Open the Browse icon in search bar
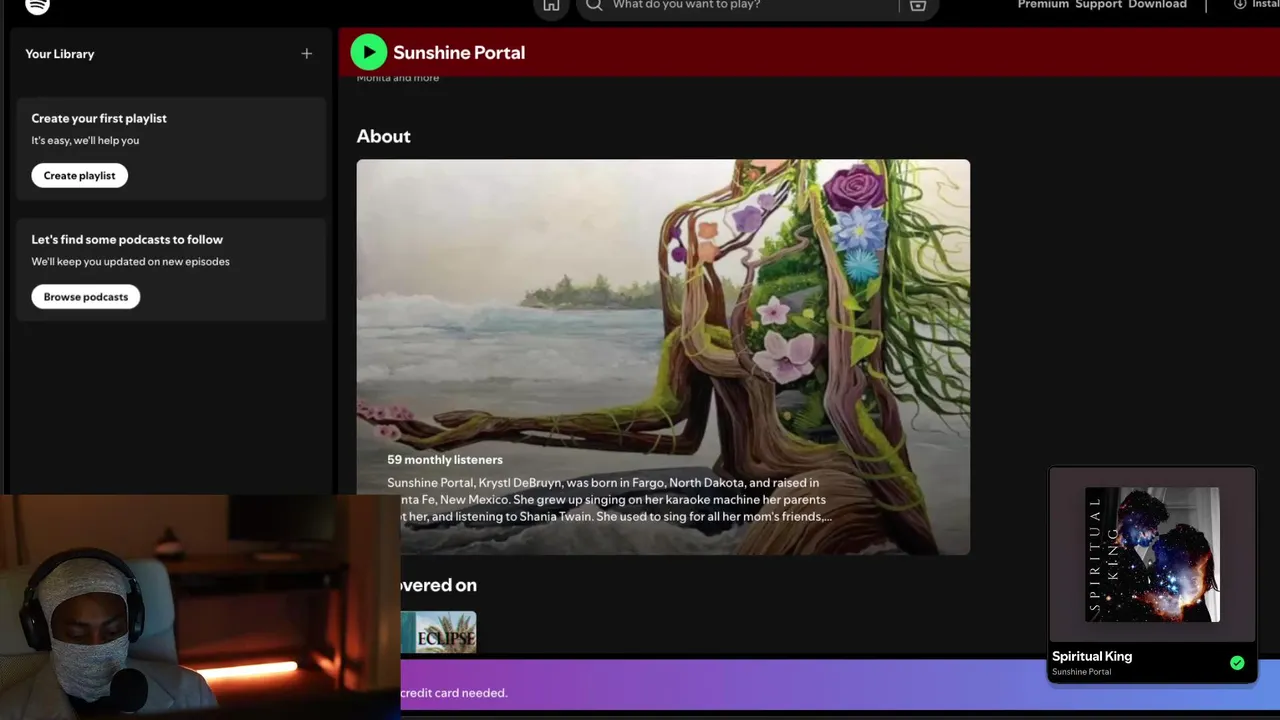1280x720 pixels. [x=918, y=5]
